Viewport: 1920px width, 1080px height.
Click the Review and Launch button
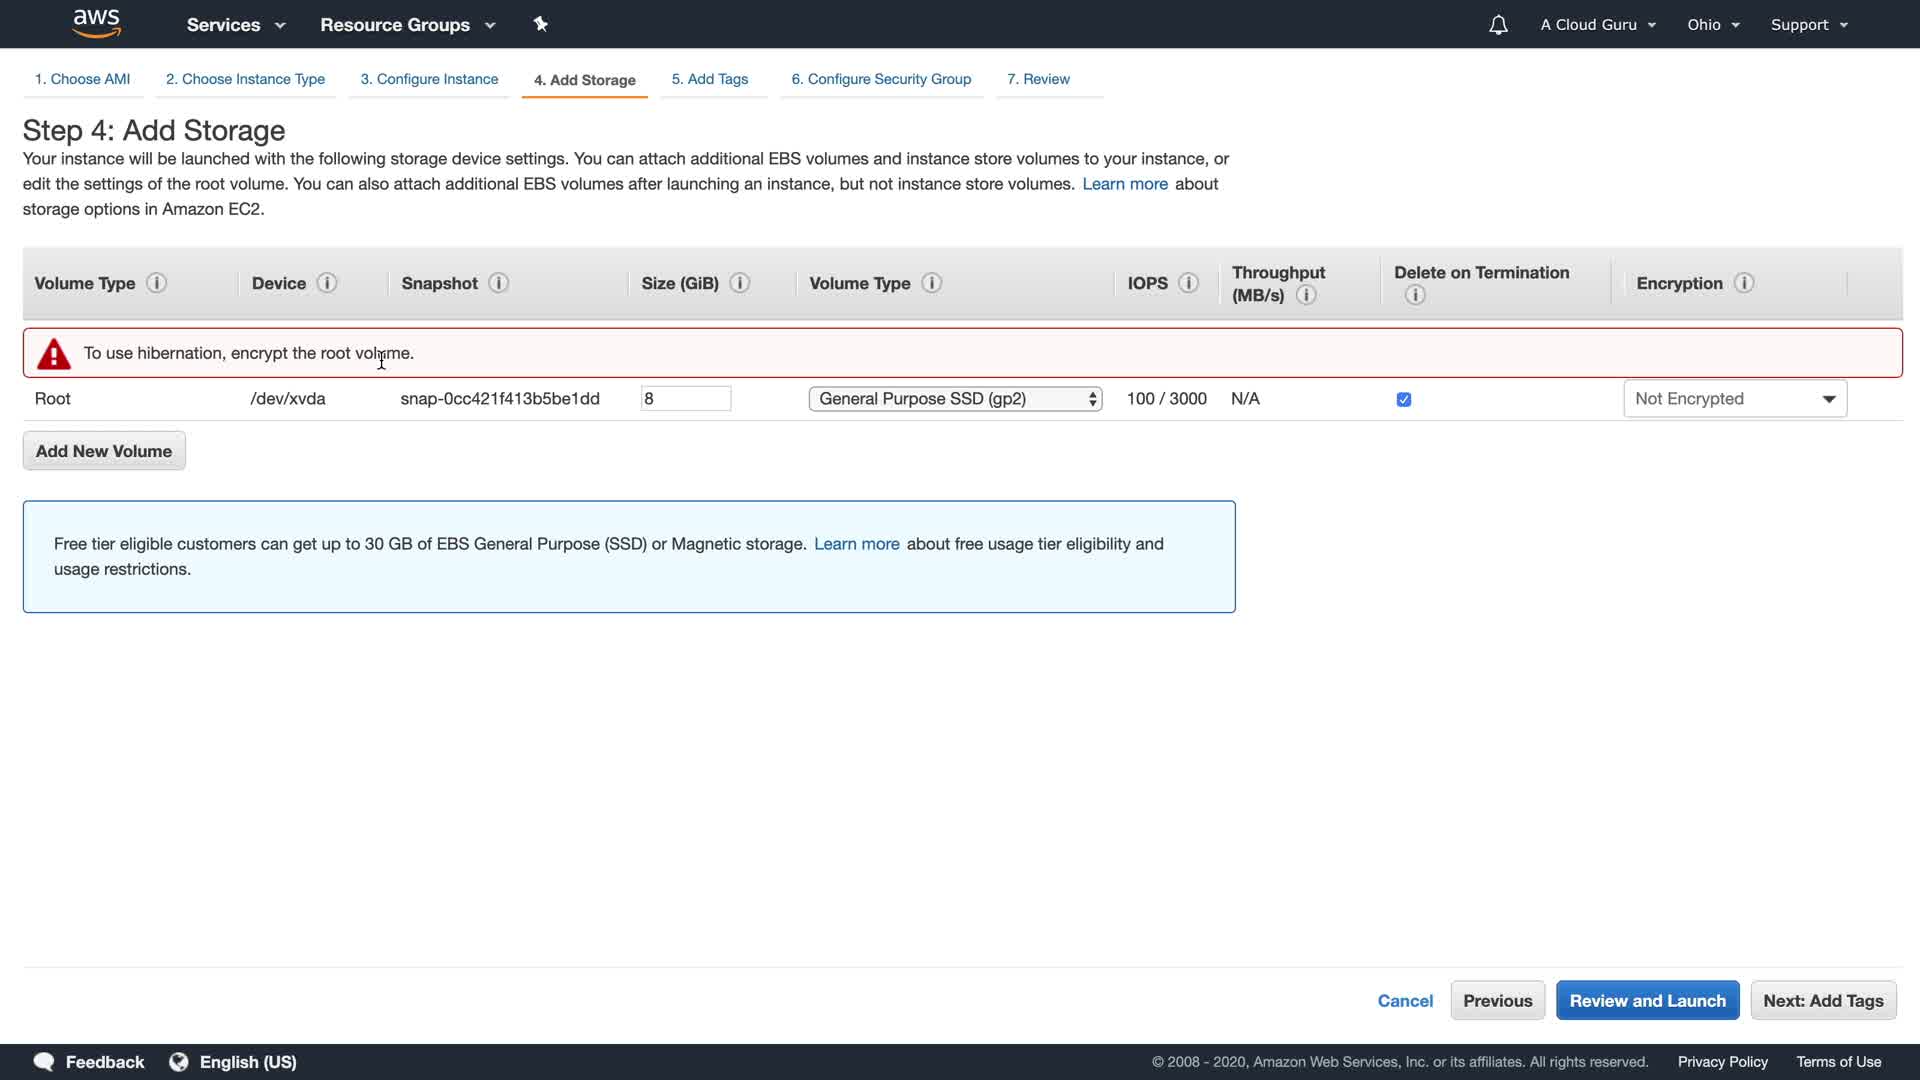pyautogui.click(x=1647, y=1001)
